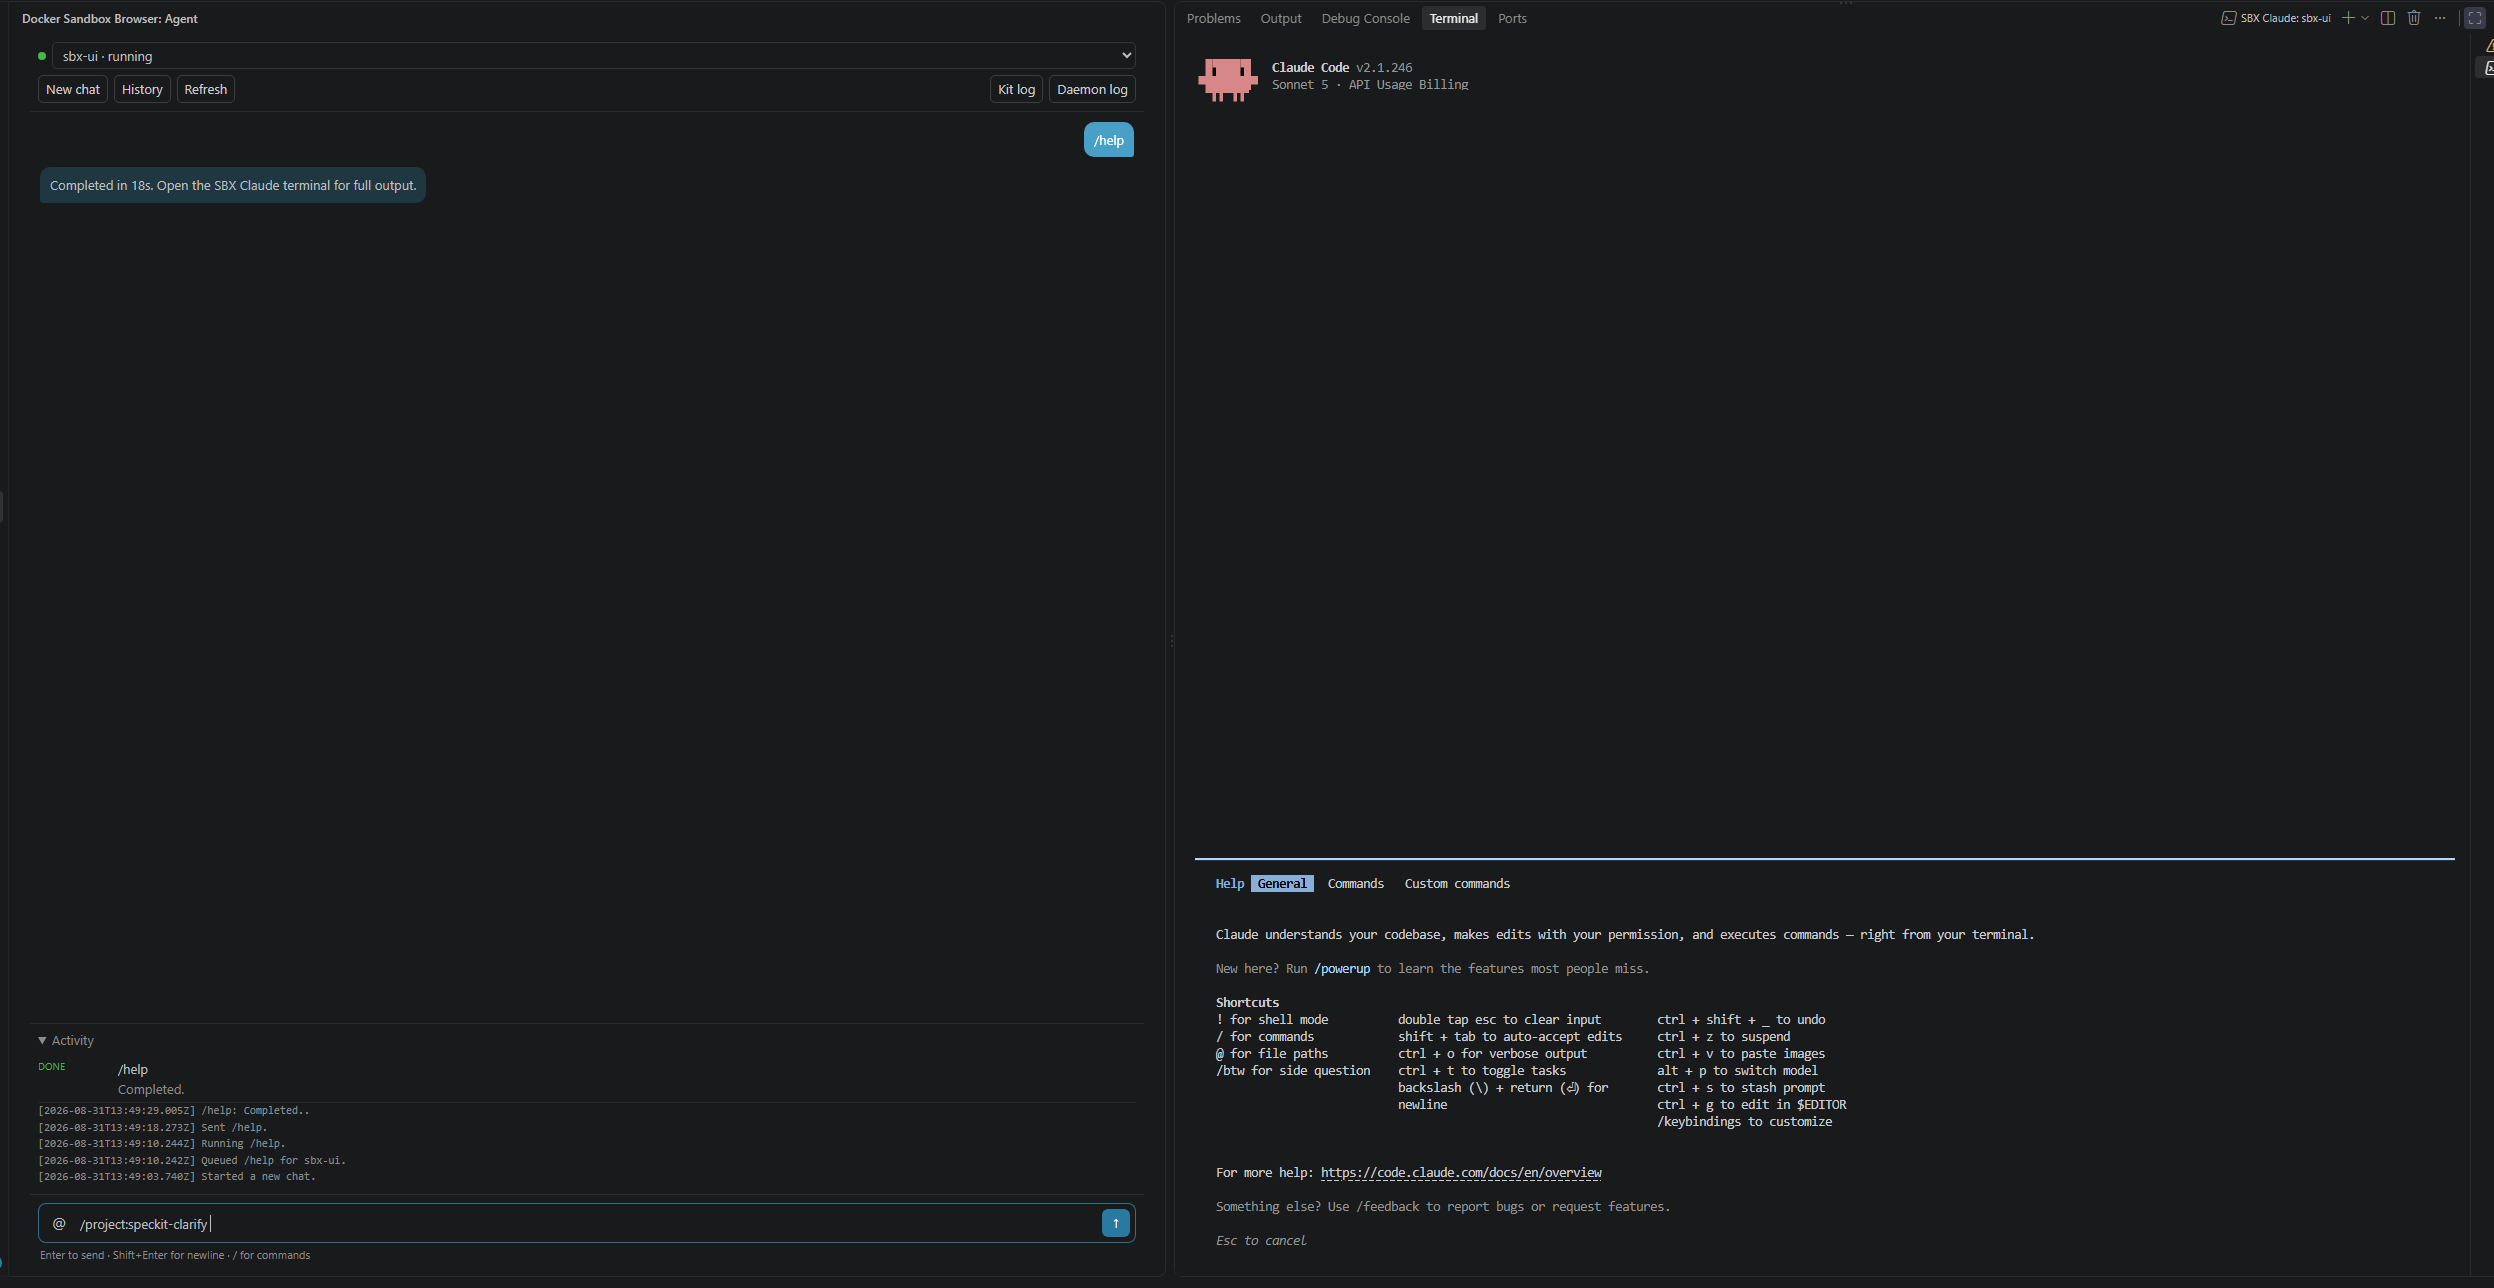Screen dimensions: 2494x1288
Task: Click the '/help: Completed..' log line
Action: pyautogui.click(x=174, y=1111)
